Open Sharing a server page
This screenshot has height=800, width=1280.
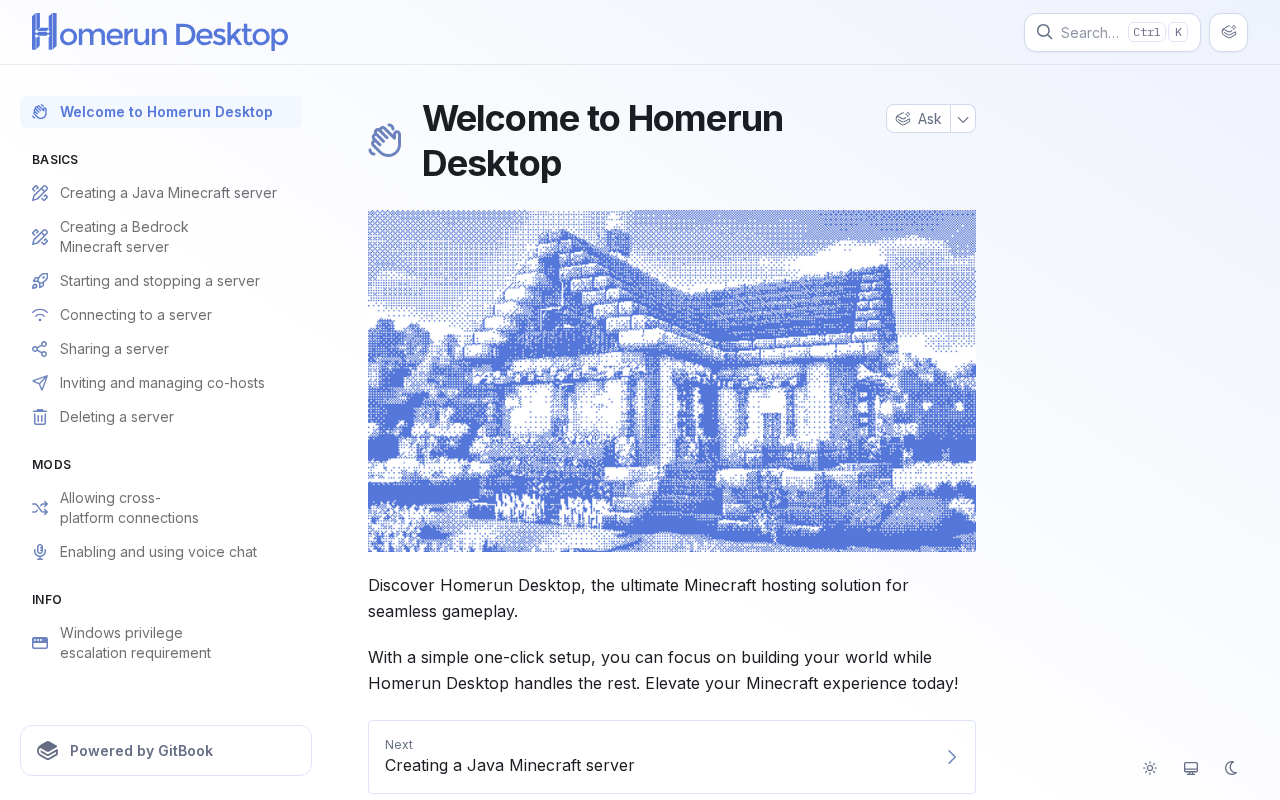coord(161,349)
